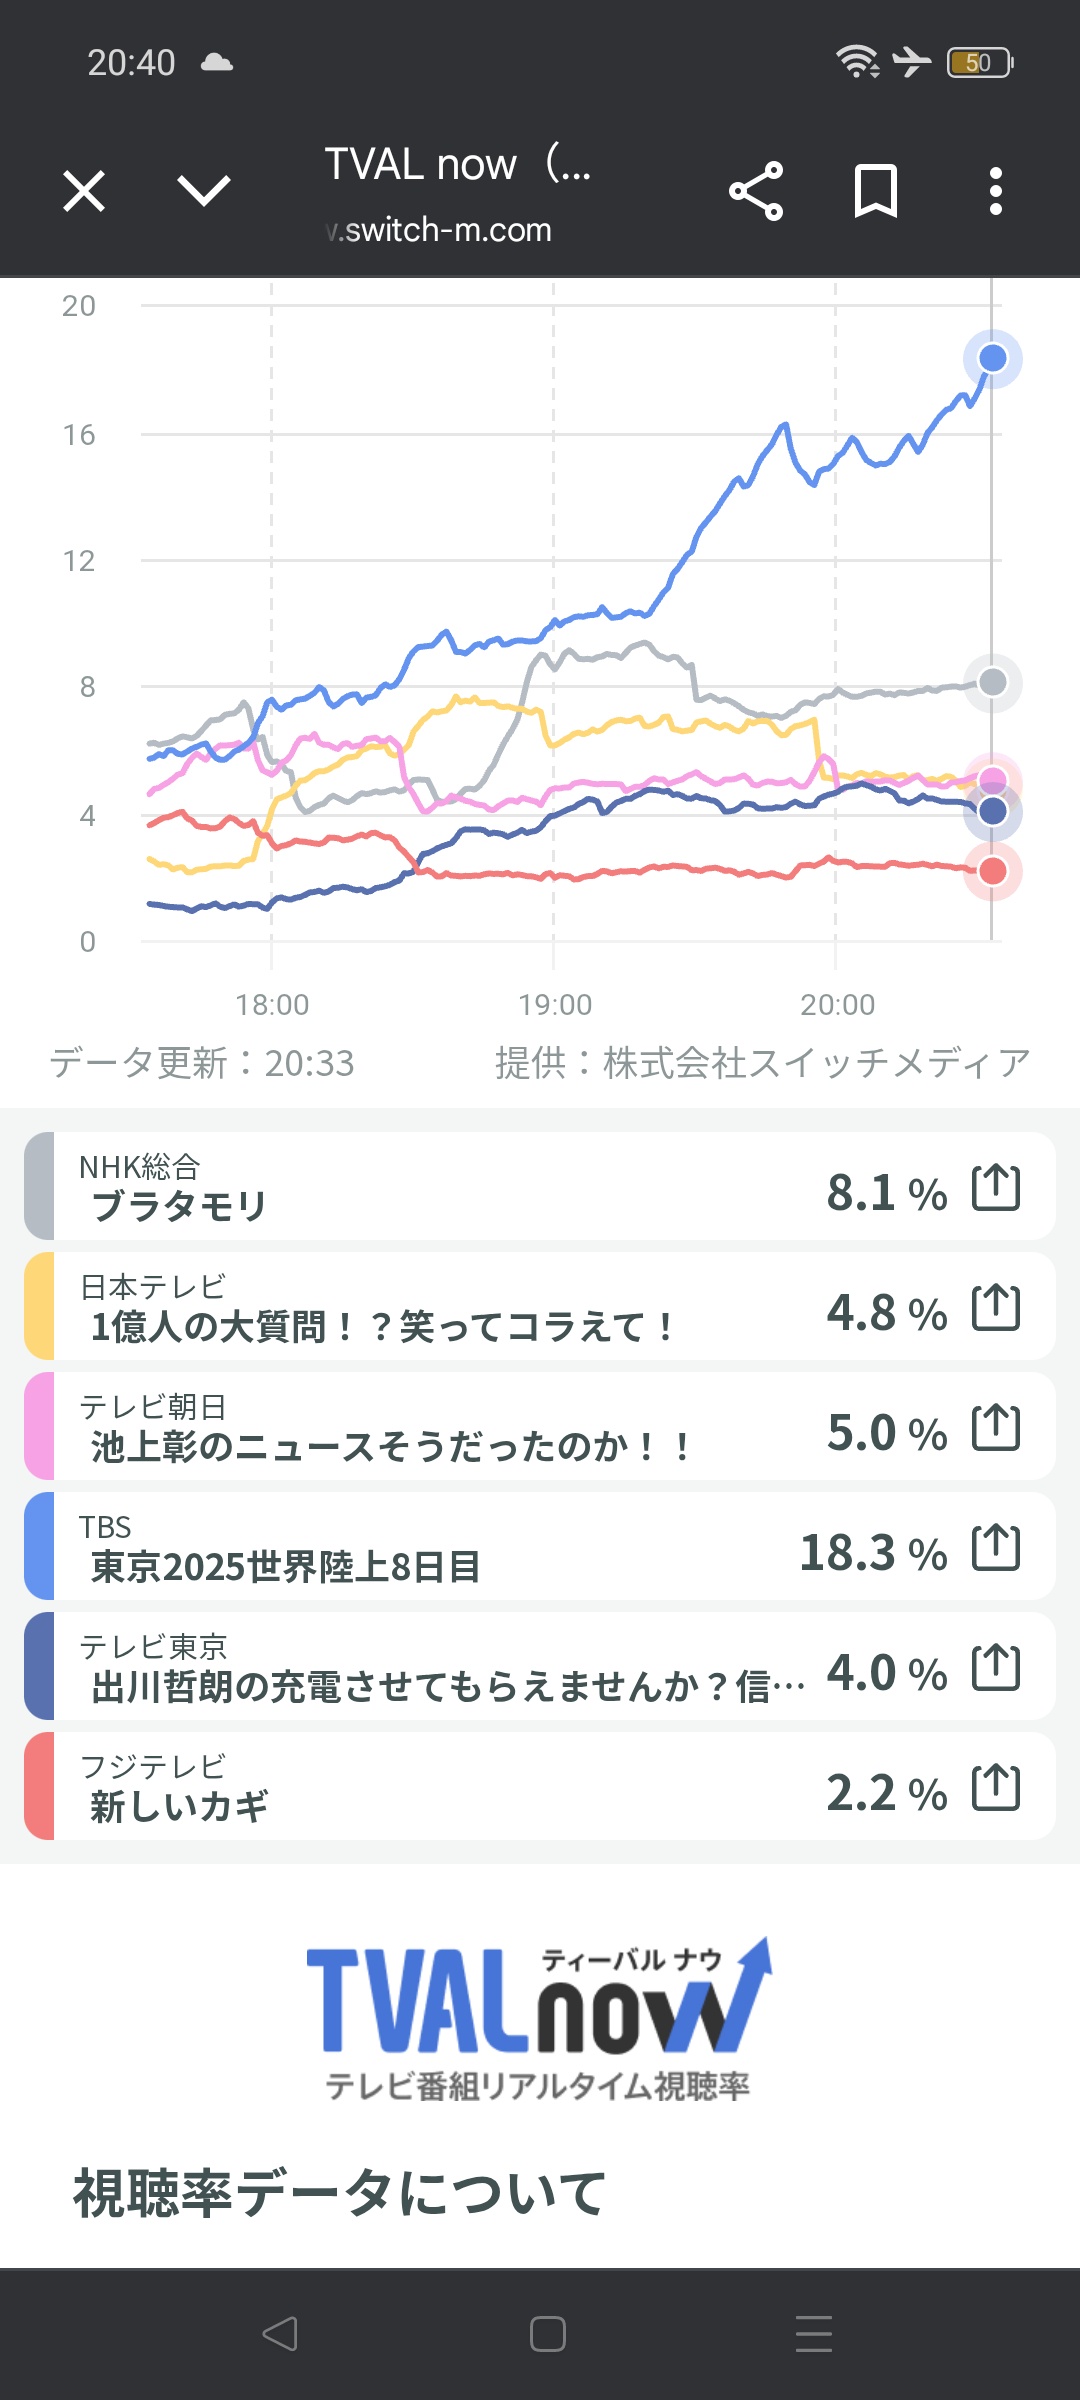The height and width of the screenshot is (2400, 1080).
Task: Open the three-dot overflow menu
Action: coord(995,190)
